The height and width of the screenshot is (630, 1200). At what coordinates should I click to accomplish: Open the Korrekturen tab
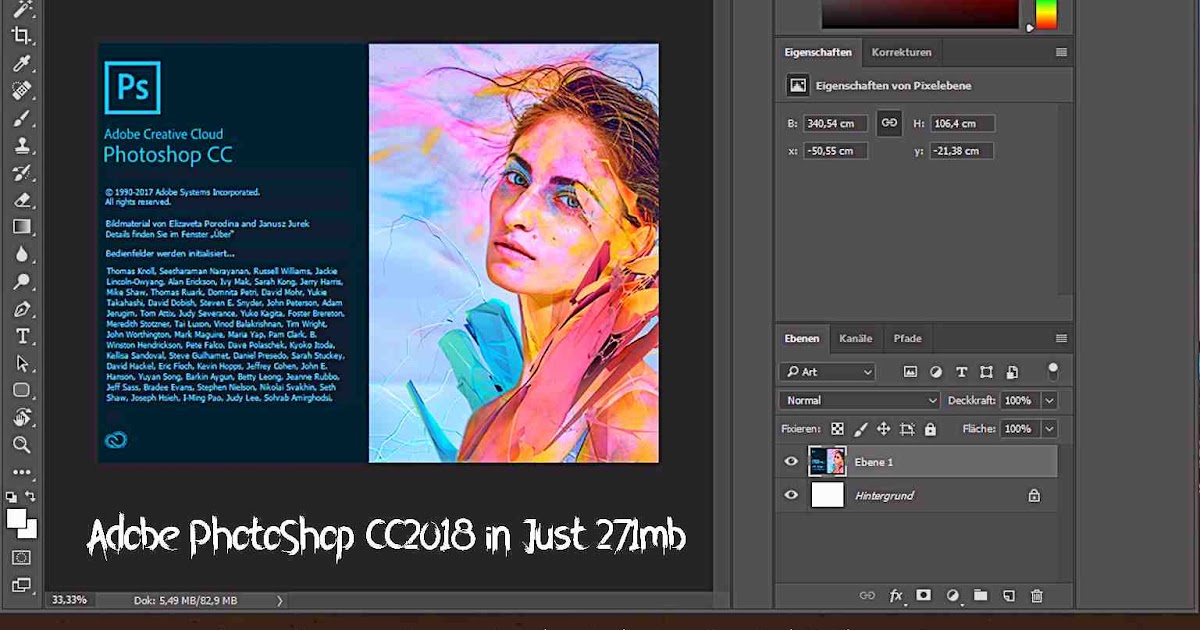pyautogui.click(x=901, y=53)
